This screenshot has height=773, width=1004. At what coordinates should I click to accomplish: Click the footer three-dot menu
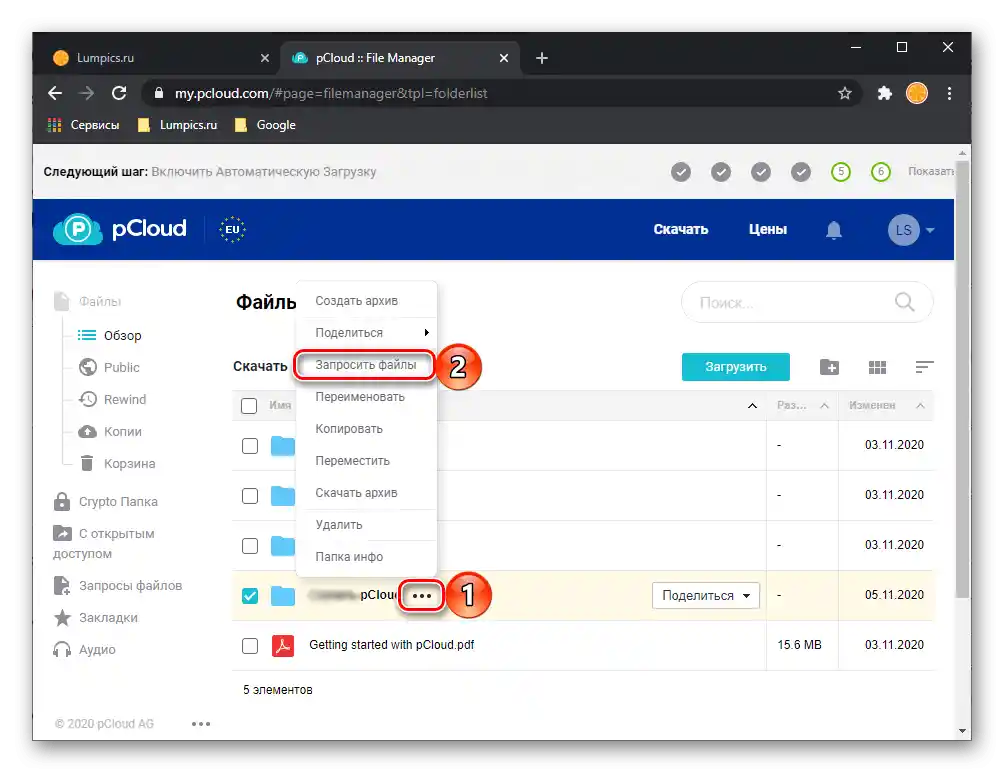(x=200, y=724)
